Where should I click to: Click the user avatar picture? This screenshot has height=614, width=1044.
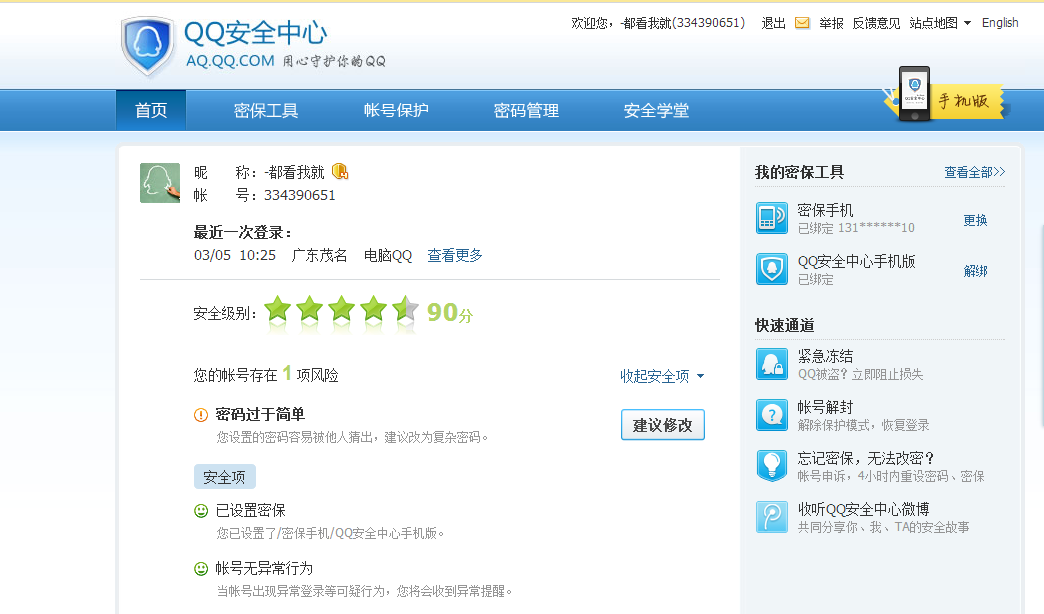[x=160, y=182]
